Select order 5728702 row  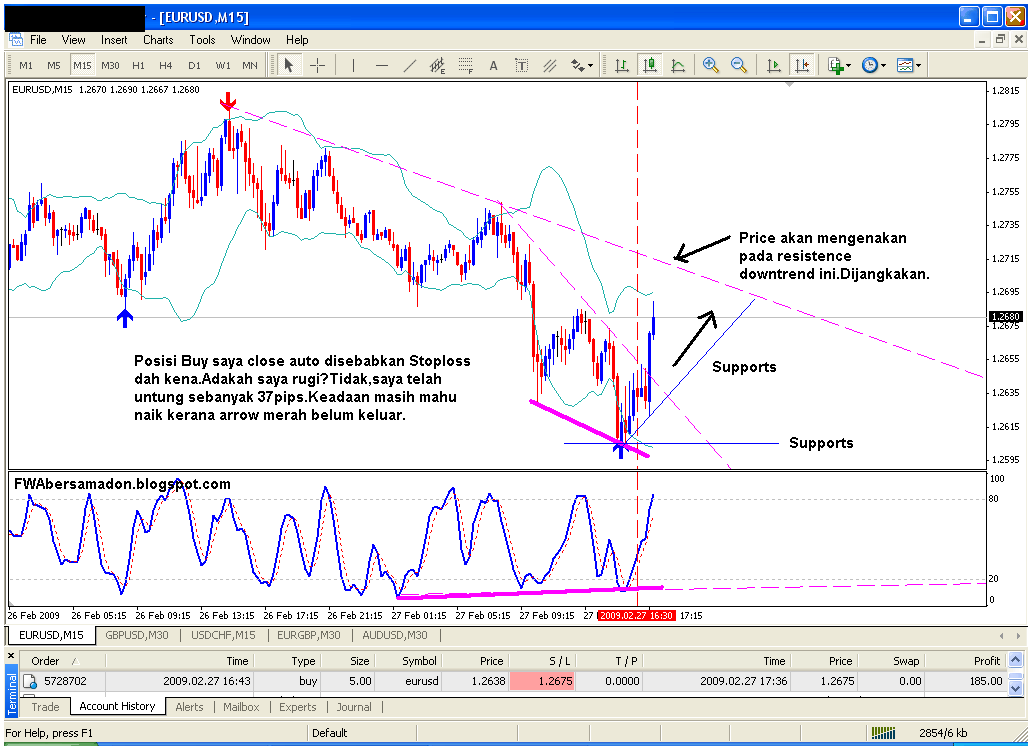click(x=513, y=681)
